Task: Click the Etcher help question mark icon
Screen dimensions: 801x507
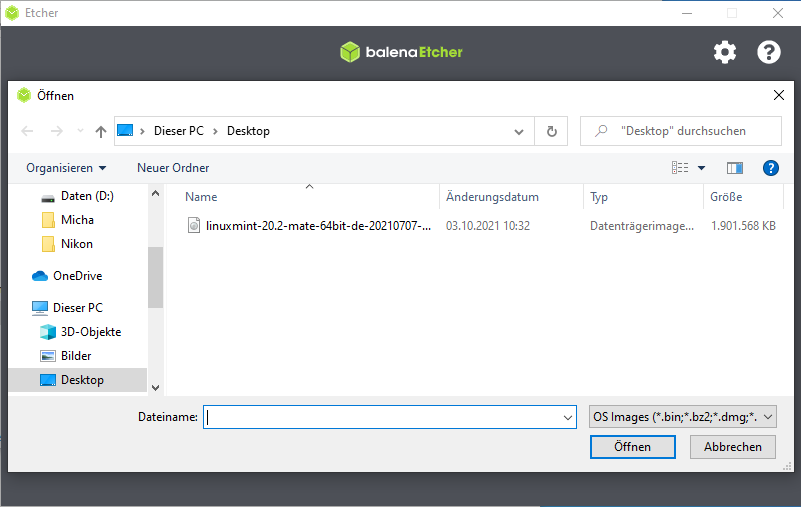Action: tap(768, 52)
